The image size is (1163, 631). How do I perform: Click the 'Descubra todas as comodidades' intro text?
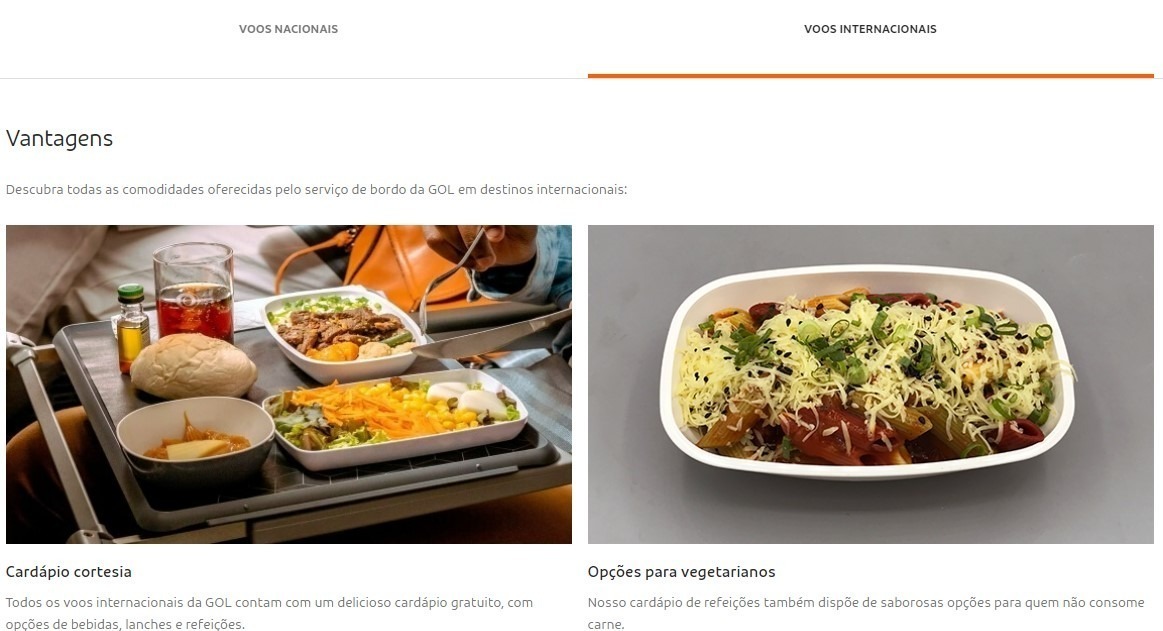pyautogui.click(x=317, y=190)
